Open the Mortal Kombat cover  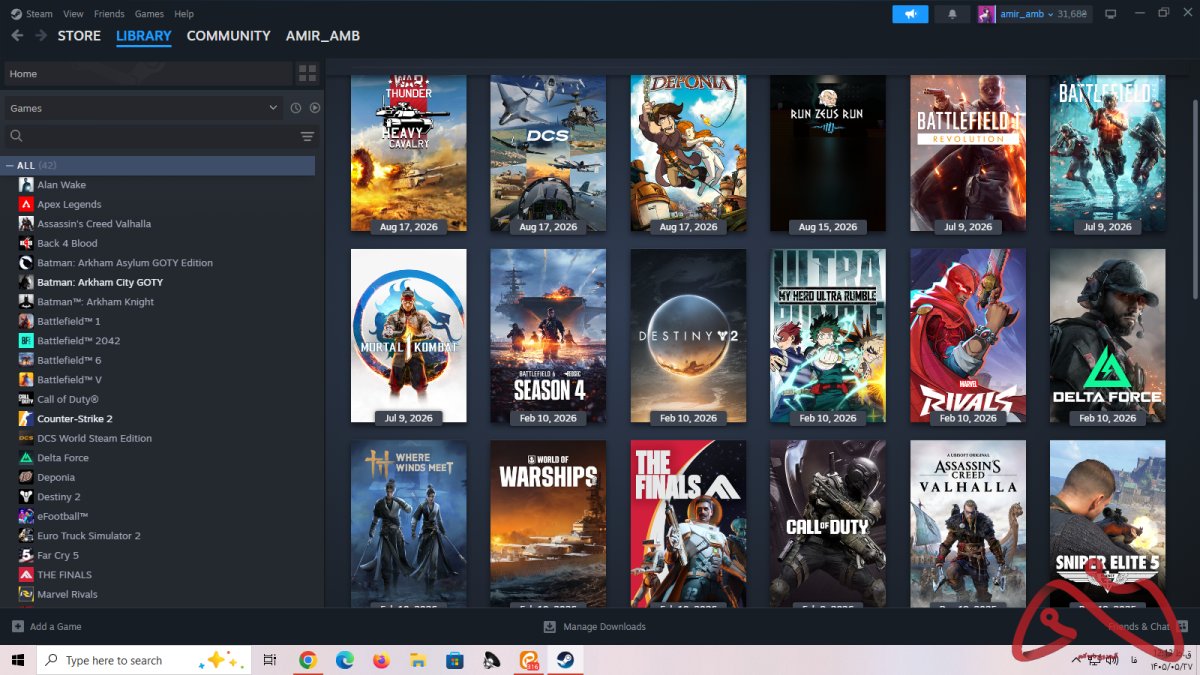tap(408, 336)
